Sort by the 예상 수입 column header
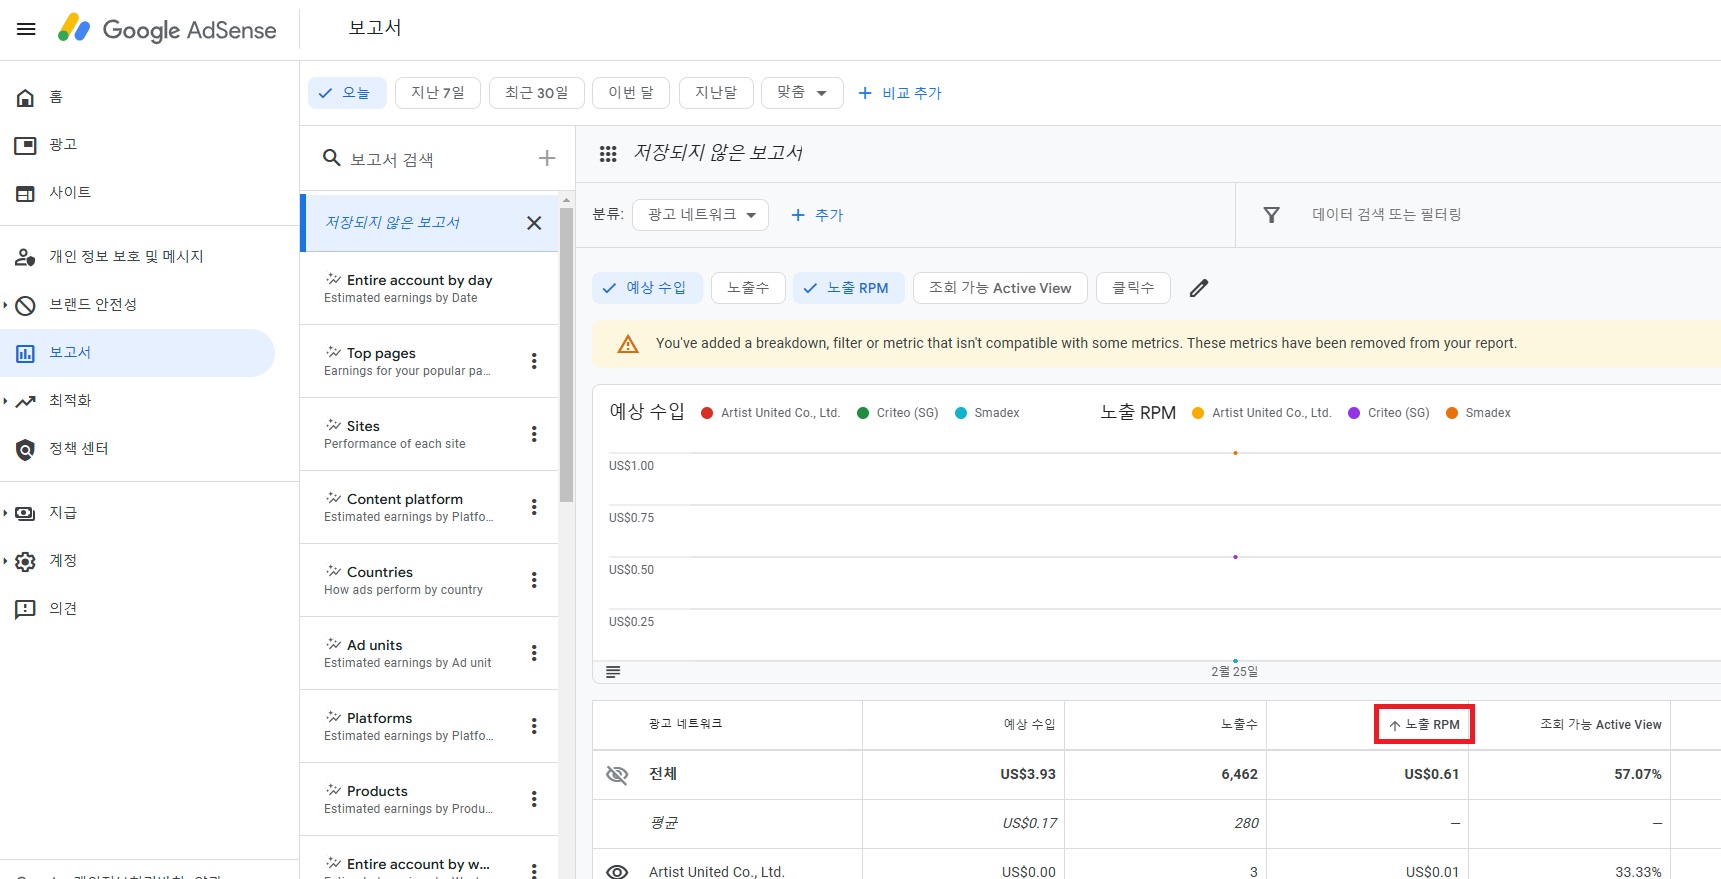This screenshot has width=1721, height=879. (1029, 725)
